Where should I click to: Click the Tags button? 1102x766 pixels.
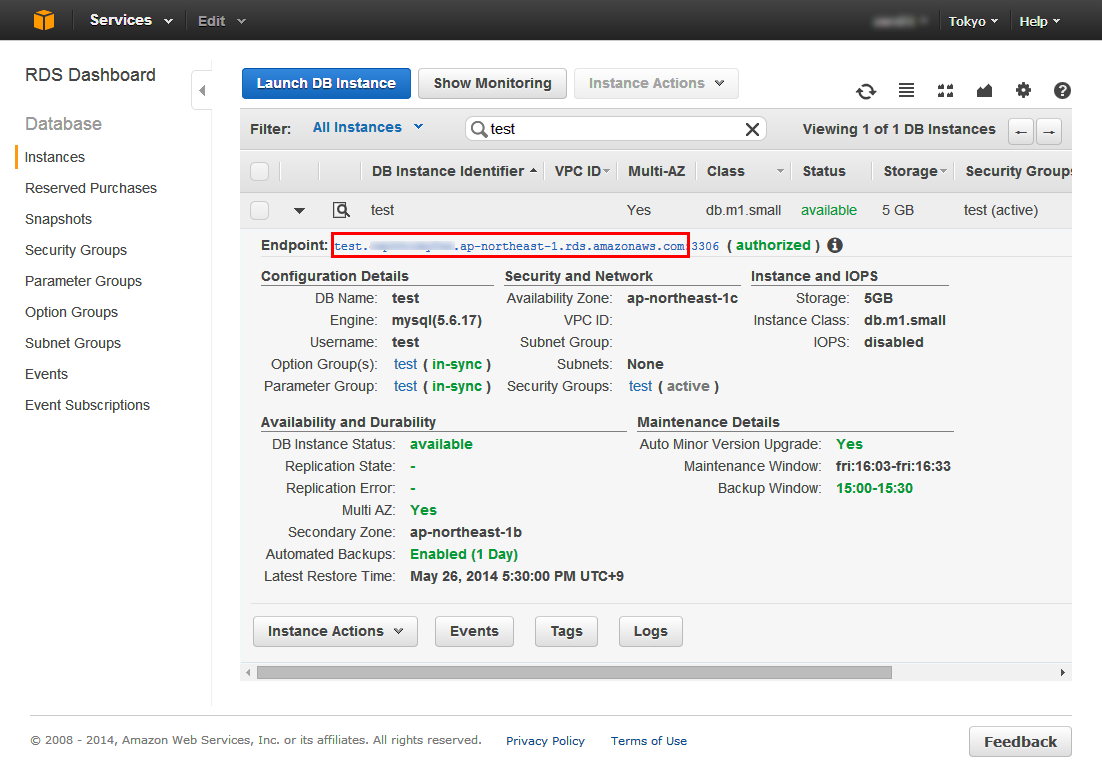(566, 631)
